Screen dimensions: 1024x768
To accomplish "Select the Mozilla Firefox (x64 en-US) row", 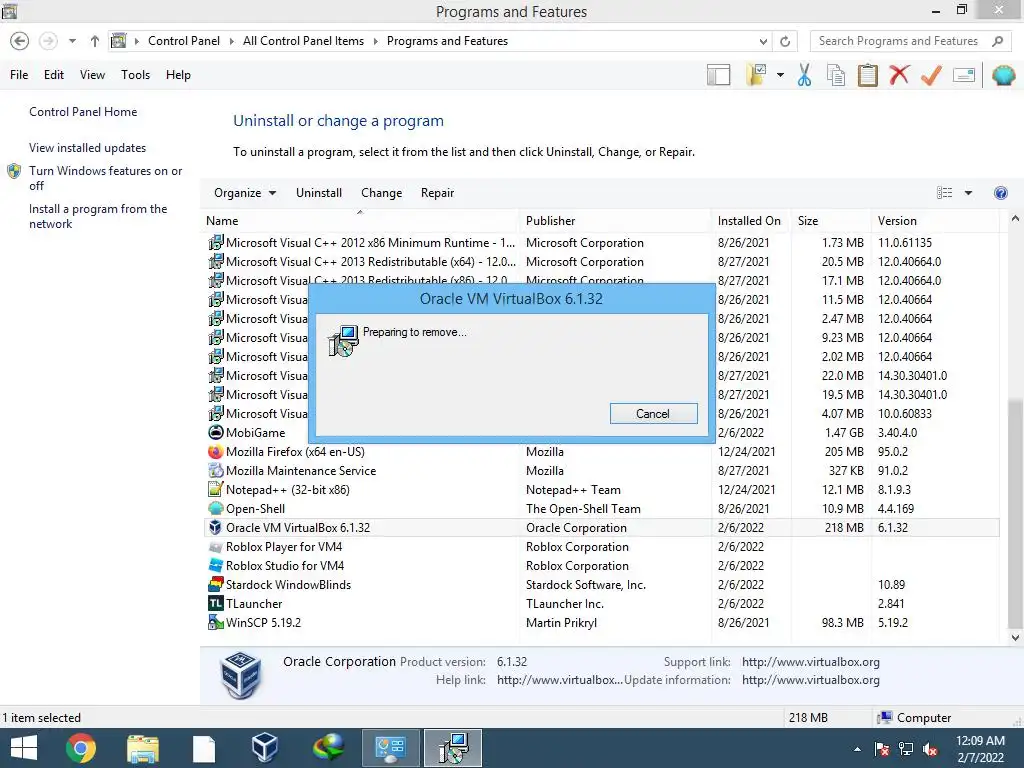I will tap(602, 452).
